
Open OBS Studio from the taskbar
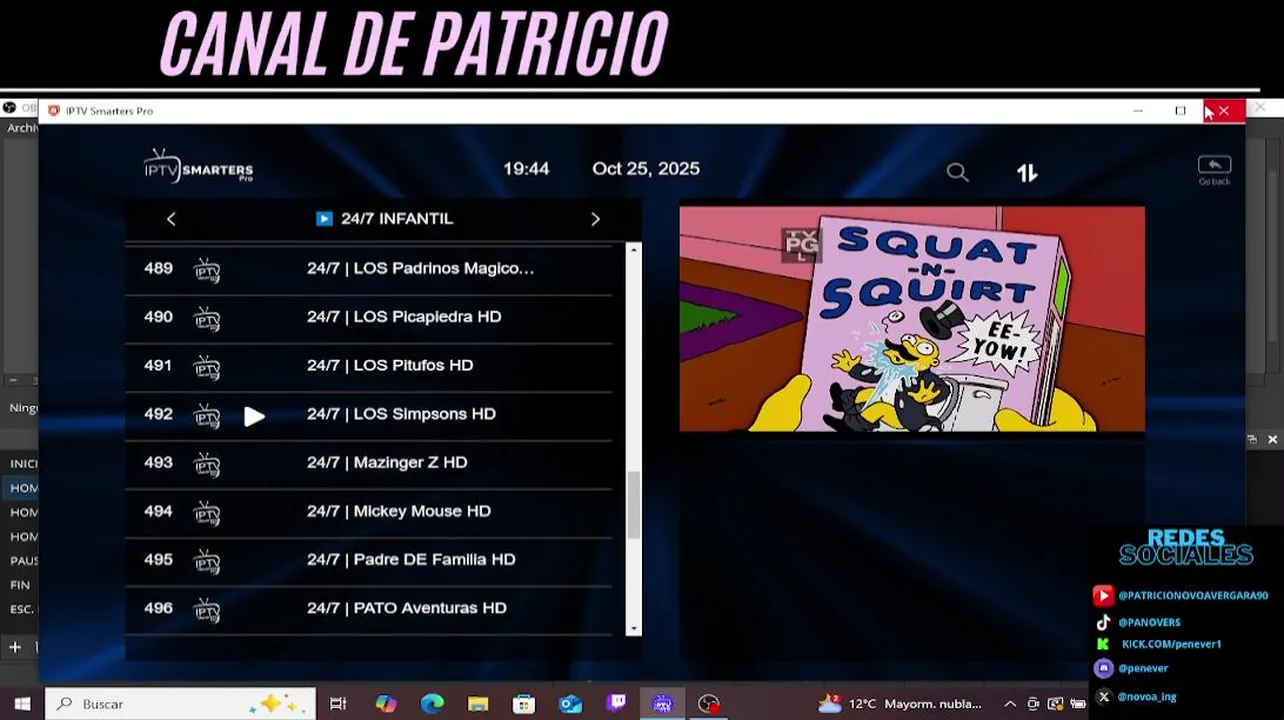709,704
